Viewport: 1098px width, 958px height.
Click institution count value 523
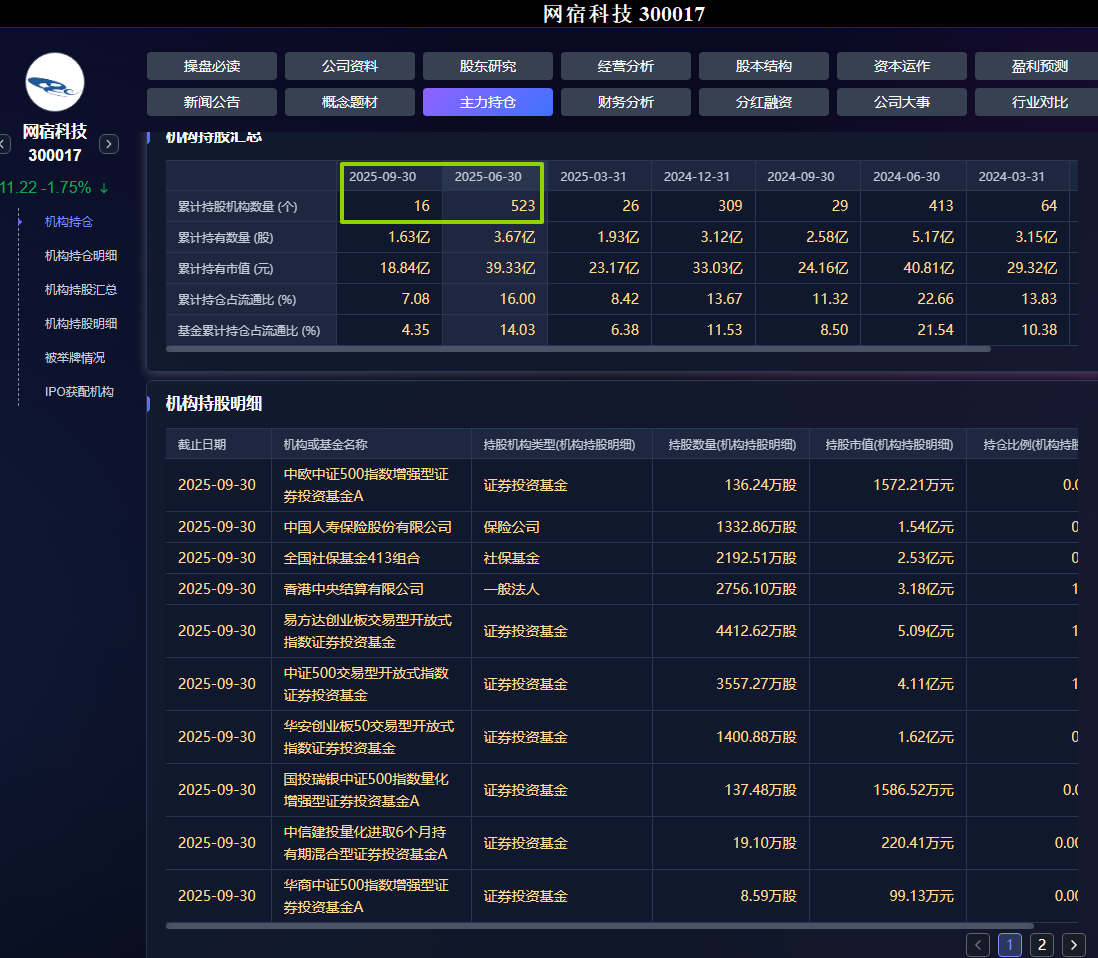(x=522, y=206)
